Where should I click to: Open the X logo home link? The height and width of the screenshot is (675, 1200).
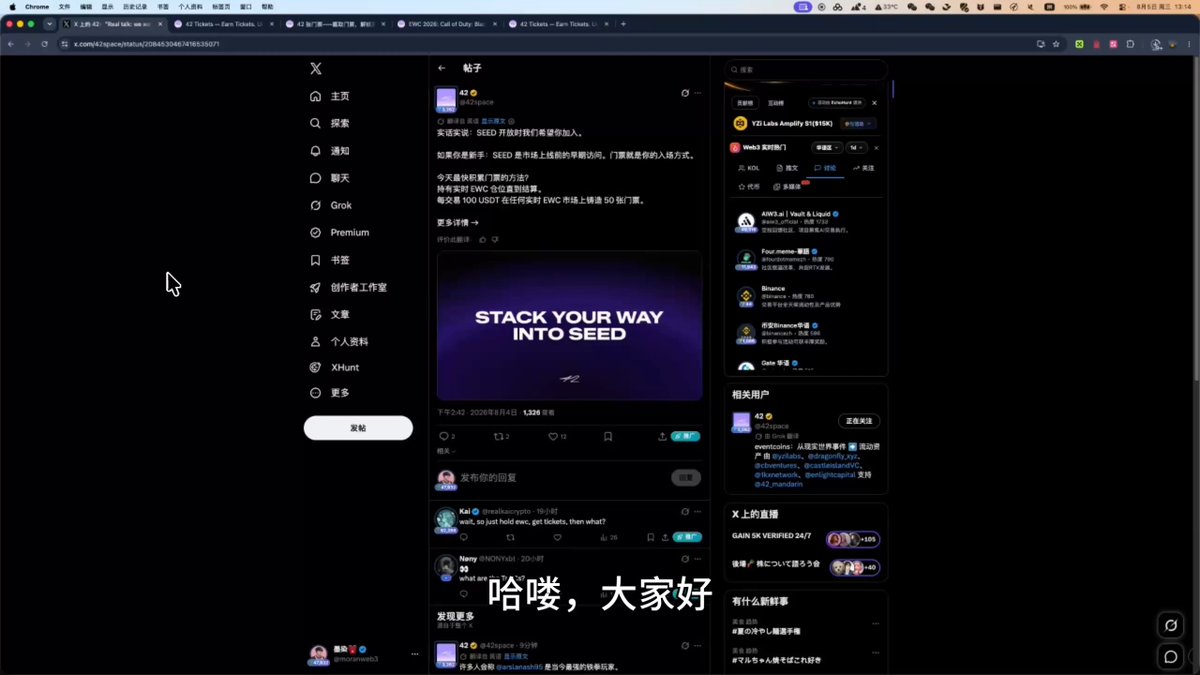click(316, 68)
